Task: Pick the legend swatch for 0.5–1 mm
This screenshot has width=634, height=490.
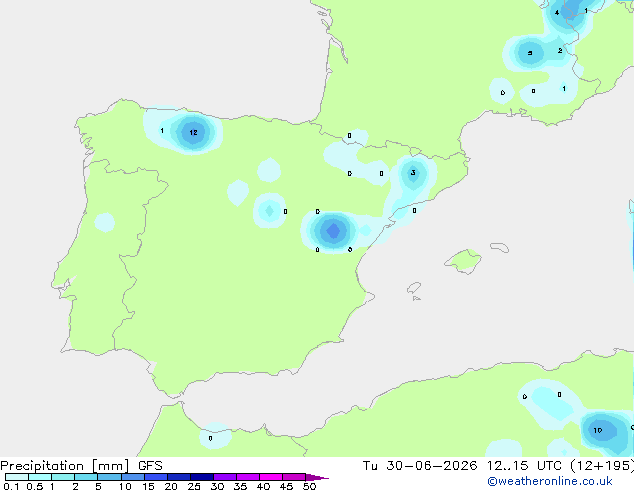Action: point(40,477)
